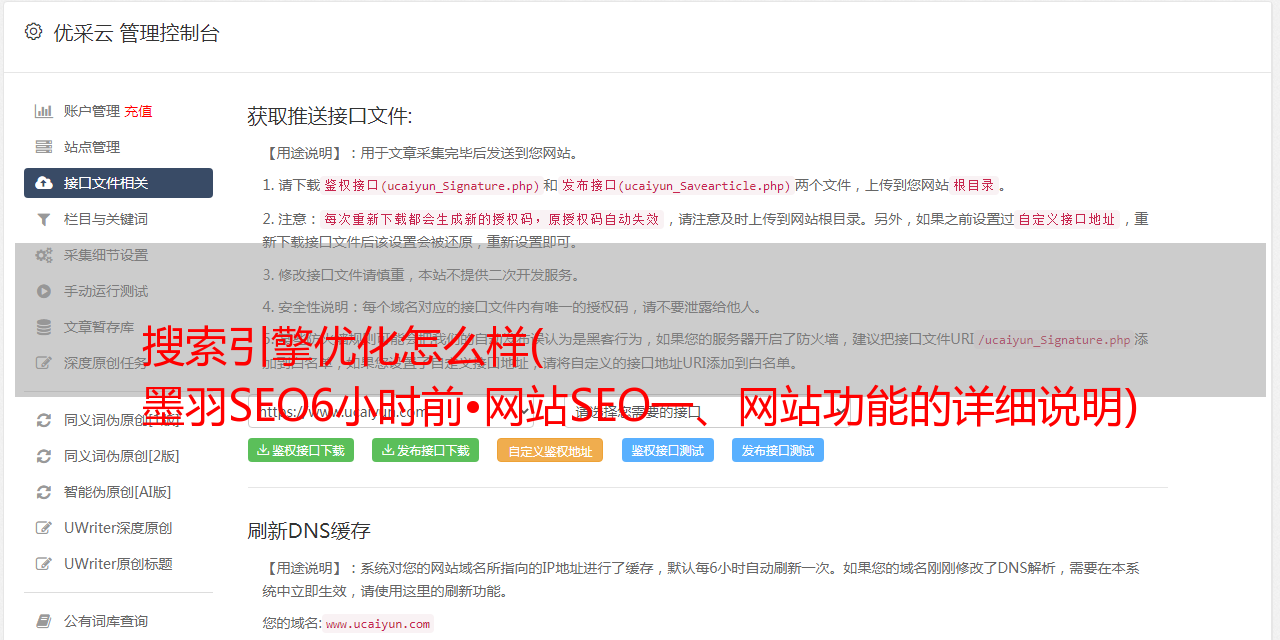Click the blue 鉴权接口测试 button
The width and height of the screenshot is (1280, 640).
click(668, 450)
